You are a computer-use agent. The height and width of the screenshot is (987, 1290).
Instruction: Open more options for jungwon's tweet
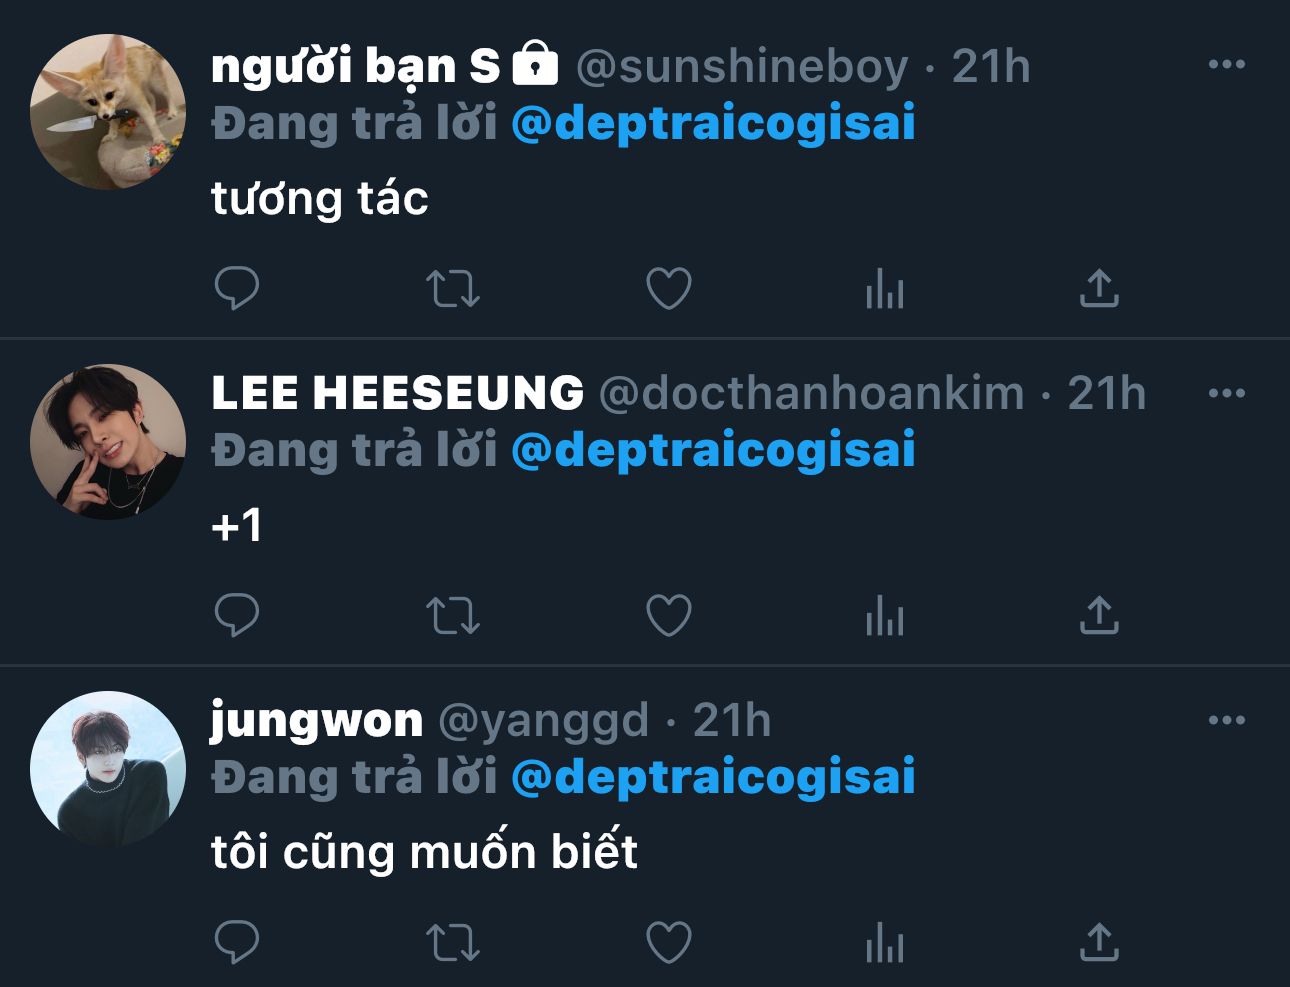[1226, 719]
